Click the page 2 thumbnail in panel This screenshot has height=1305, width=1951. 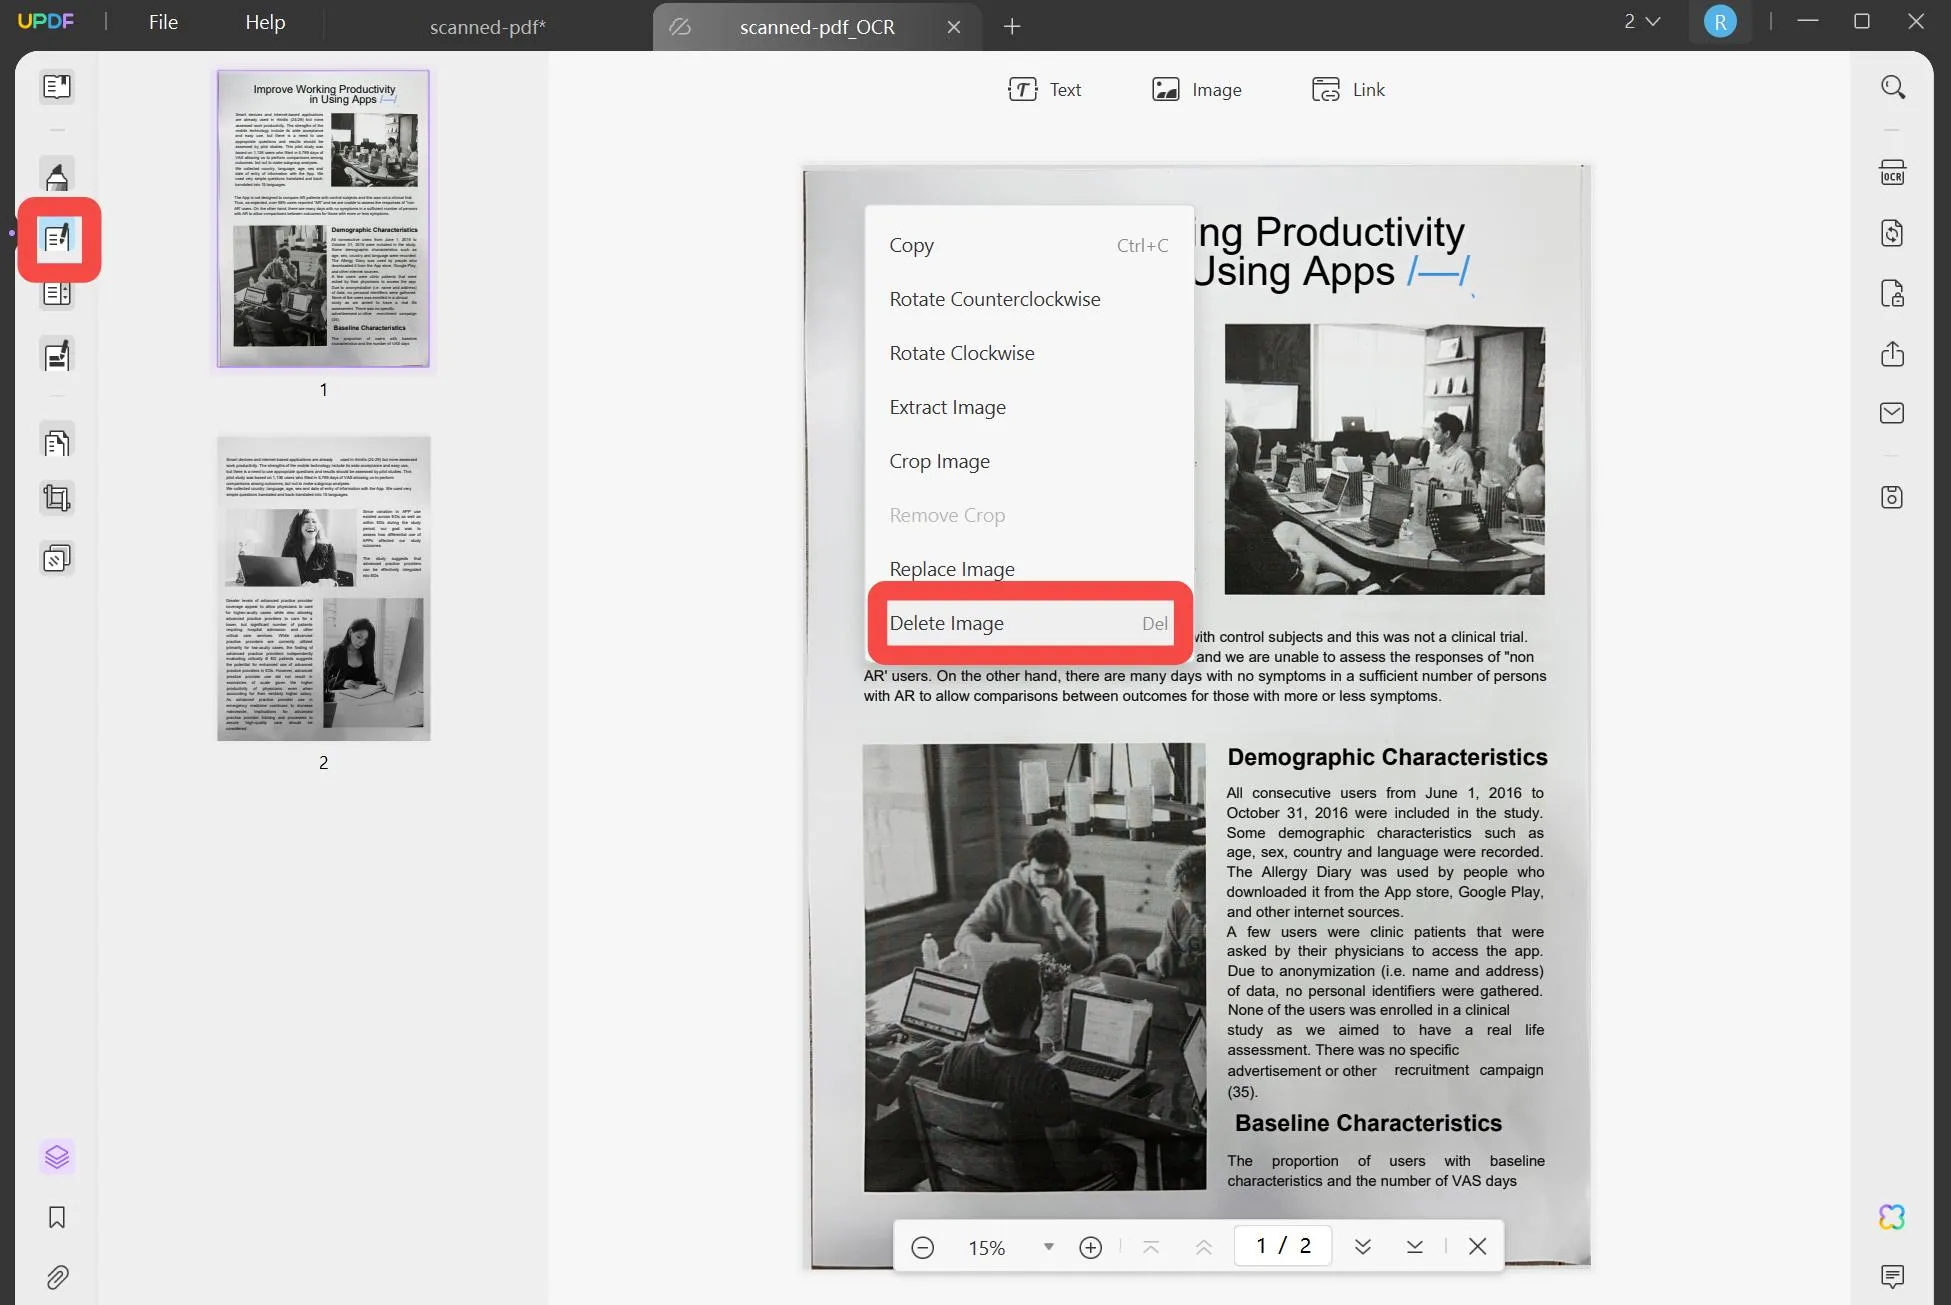click(323, 587)
